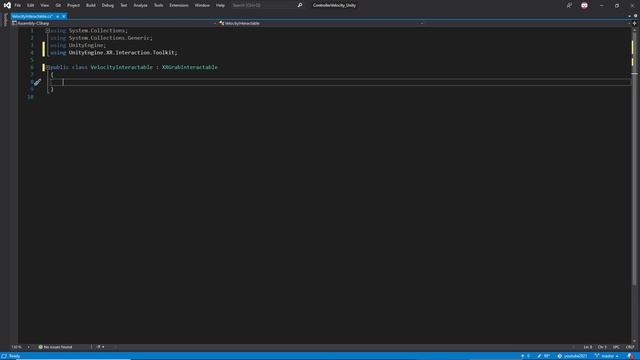This screenshot has height=360, width=640.
Task: Open the Debug menu
Action: tap(108, 5)
